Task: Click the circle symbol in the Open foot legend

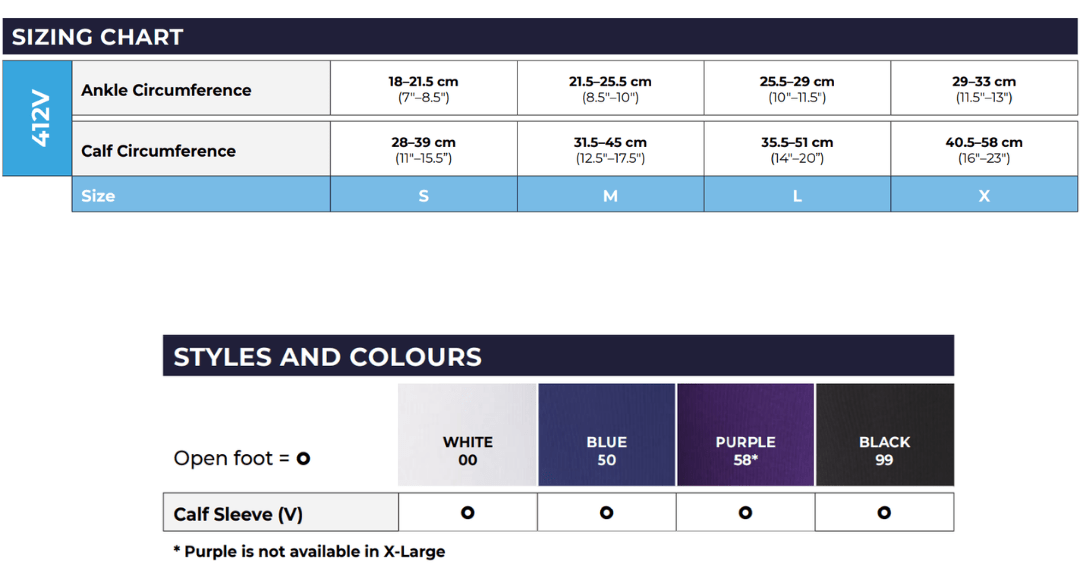Action: (x=303, y=459)
